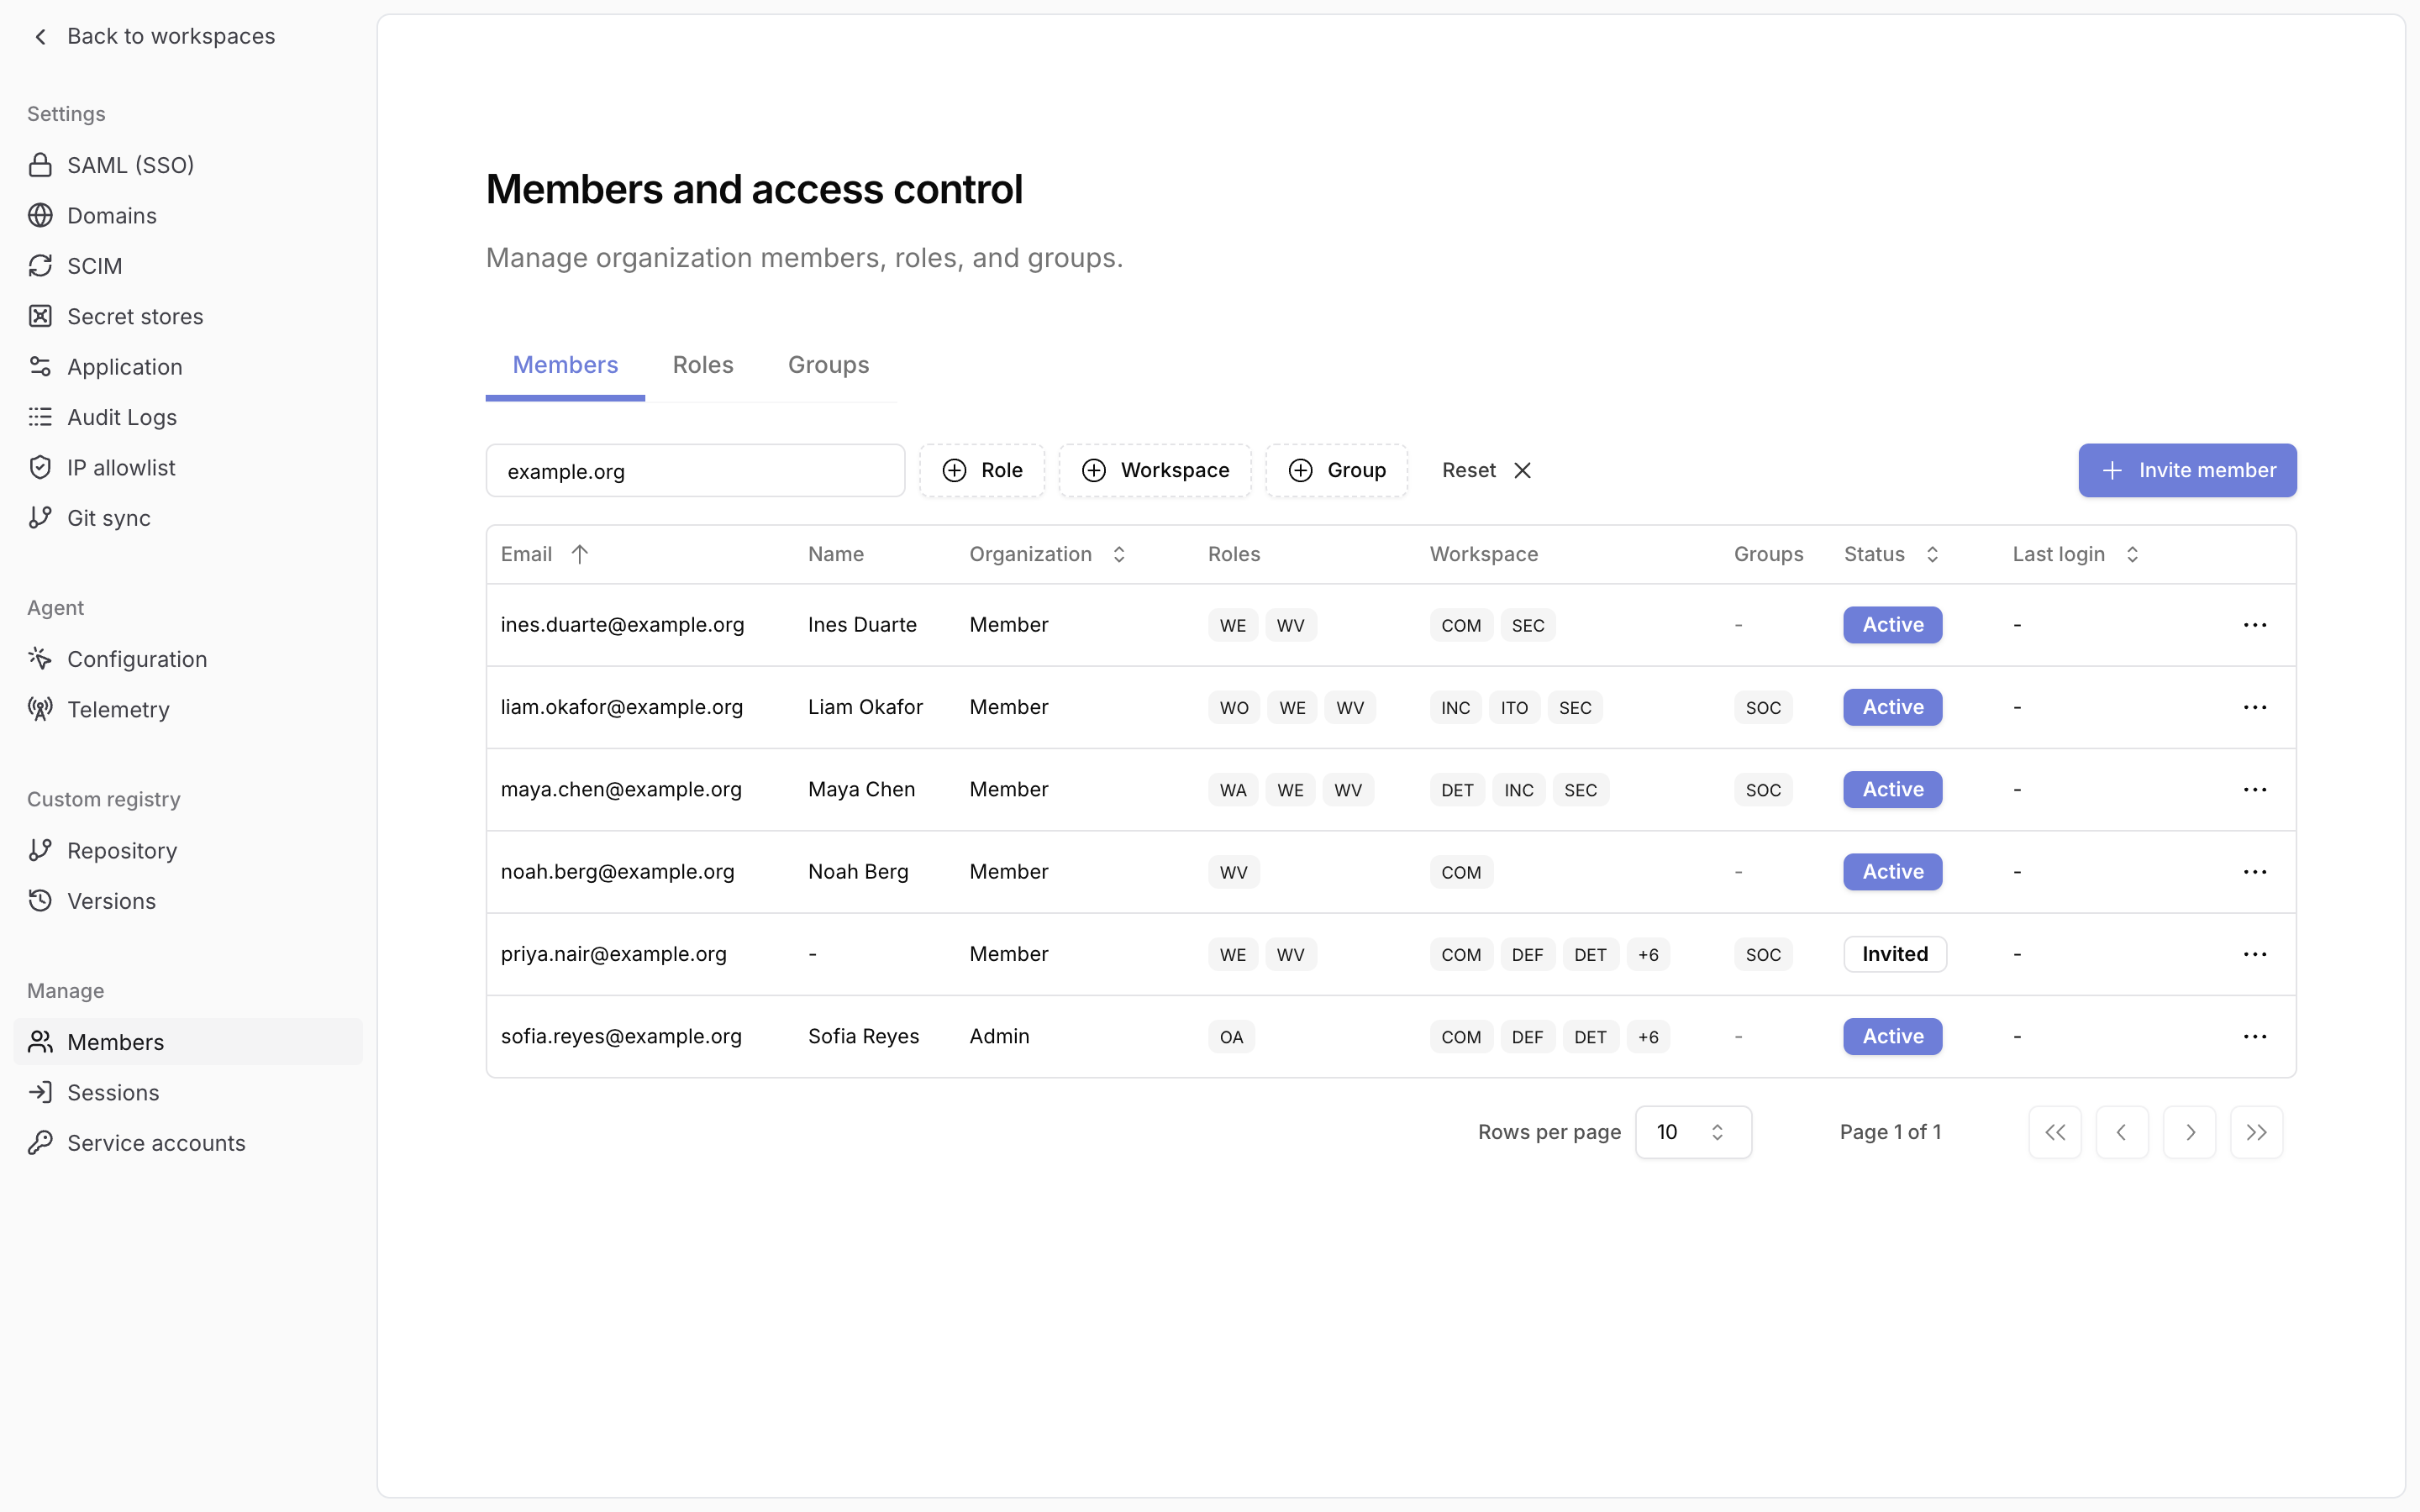
Task: Open the Versions history icon
Action: click(x=40, y=901)
